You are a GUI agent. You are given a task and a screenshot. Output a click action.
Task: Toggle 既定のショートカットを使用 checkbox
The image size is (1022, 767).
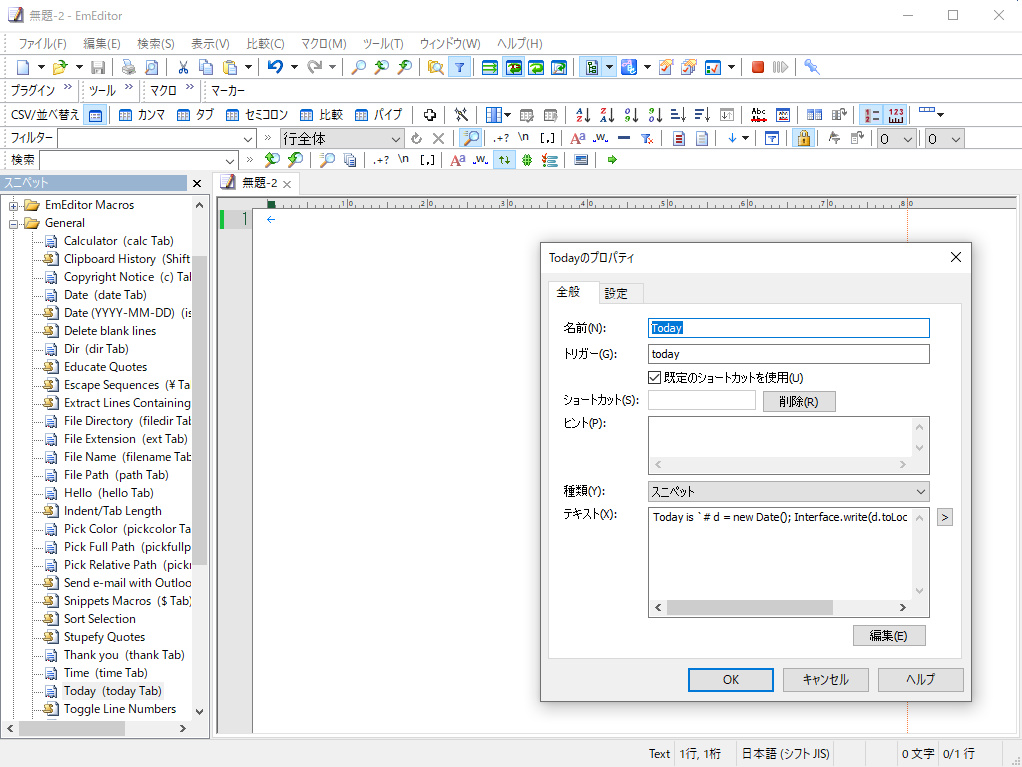pos(655,378)
